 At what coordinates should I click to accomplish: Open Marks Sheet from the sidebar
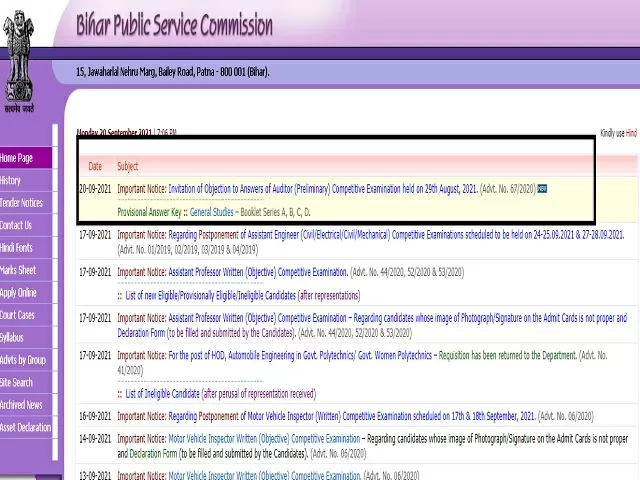(x=18, y=270)
